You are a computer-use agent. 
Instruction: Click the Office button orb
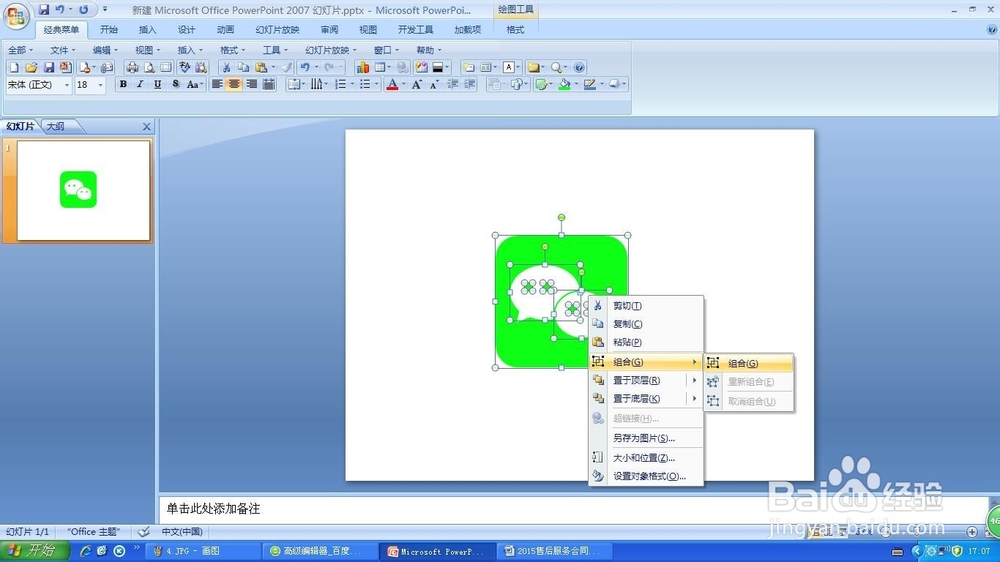click(x=16, y=16)
